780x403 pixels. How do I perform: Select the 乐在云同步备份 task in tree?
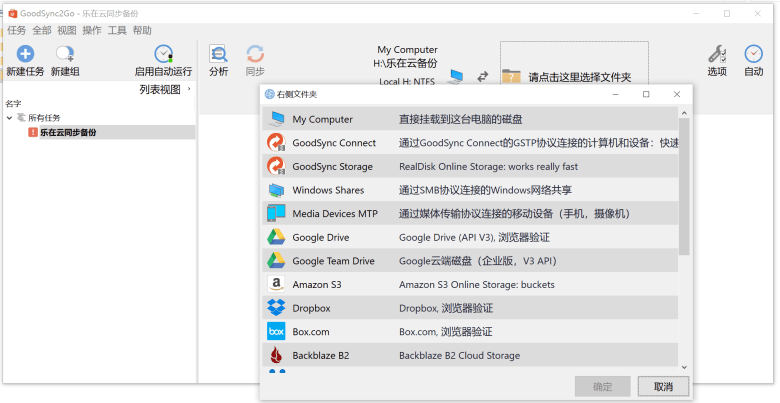point(68,132)
